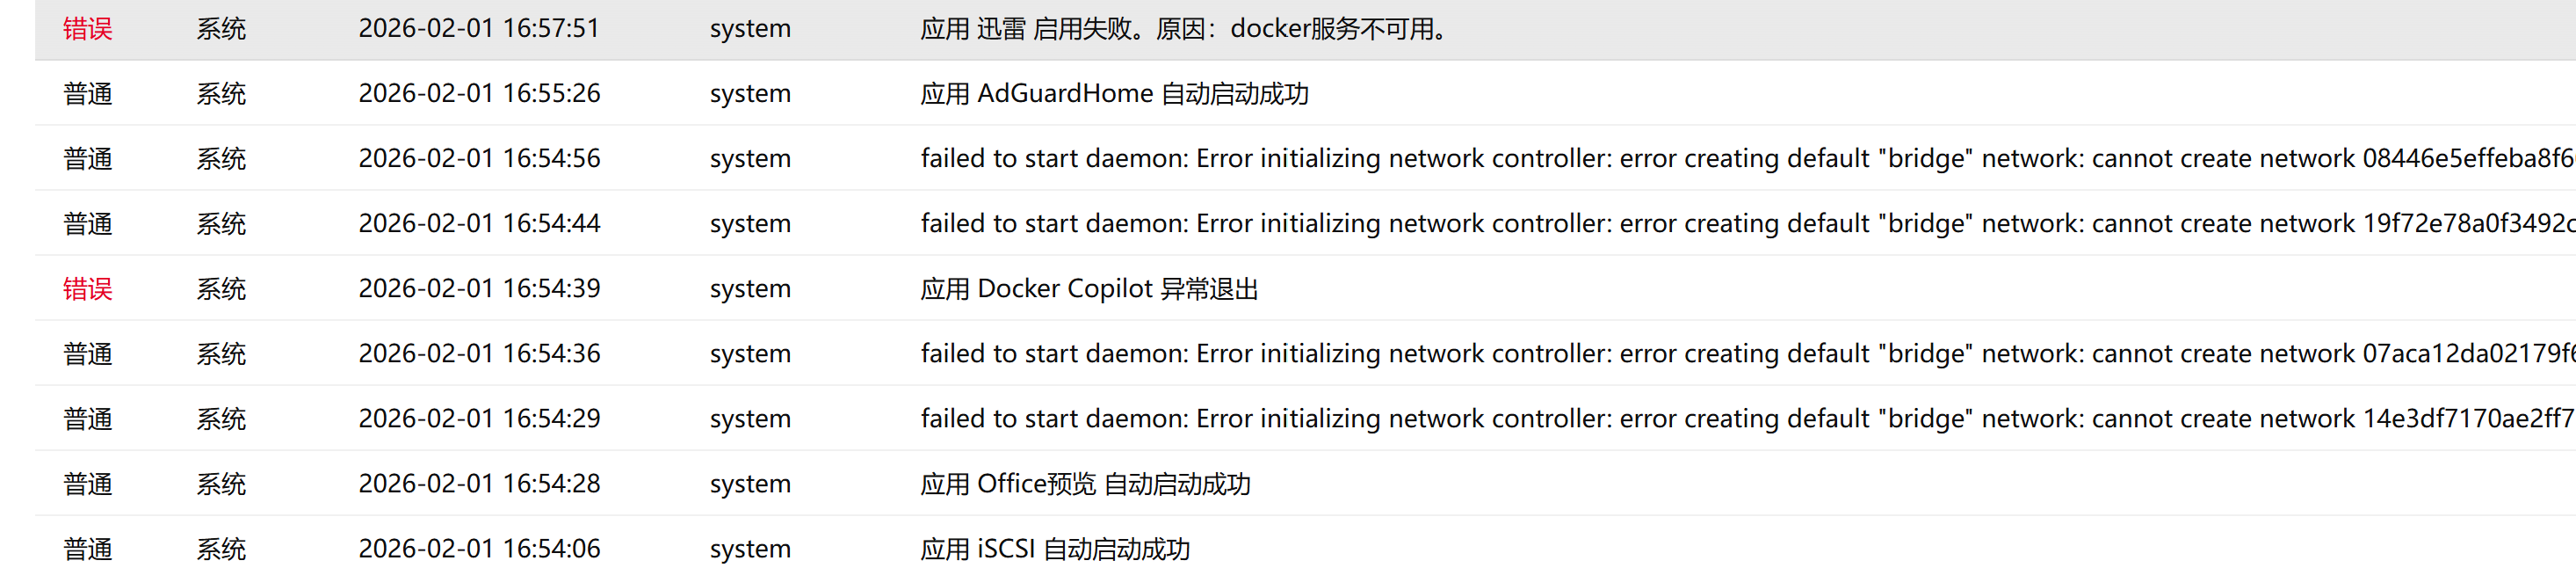Image resolution: width=2576 pixels, height=568 pixels.
Task: Click the red 错误 label at 16:54:39
Action: 87,289
